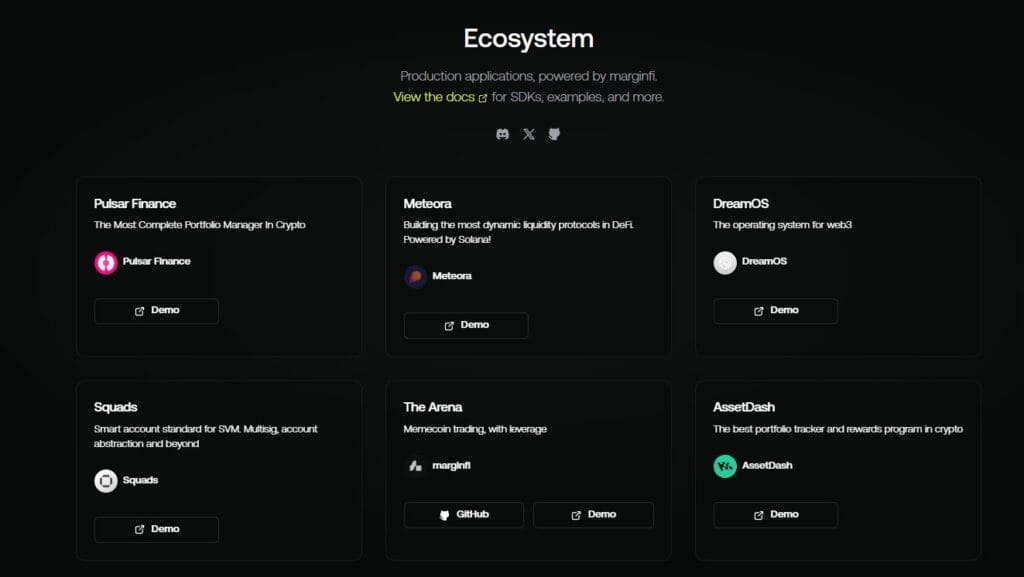
Task: Open the Discord social icon
Action: pos(503,134)
